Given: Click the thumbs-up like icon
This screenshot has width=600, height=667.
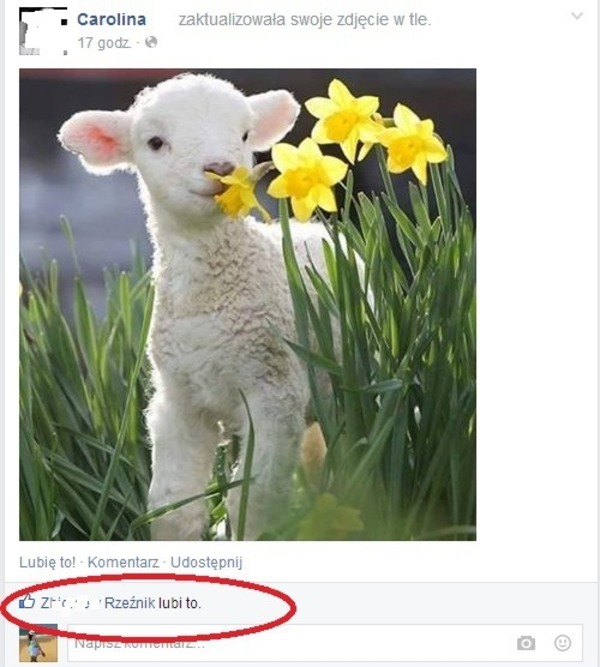Looking at the screenshot, I should pyautogui.click(x=27, y=601).
